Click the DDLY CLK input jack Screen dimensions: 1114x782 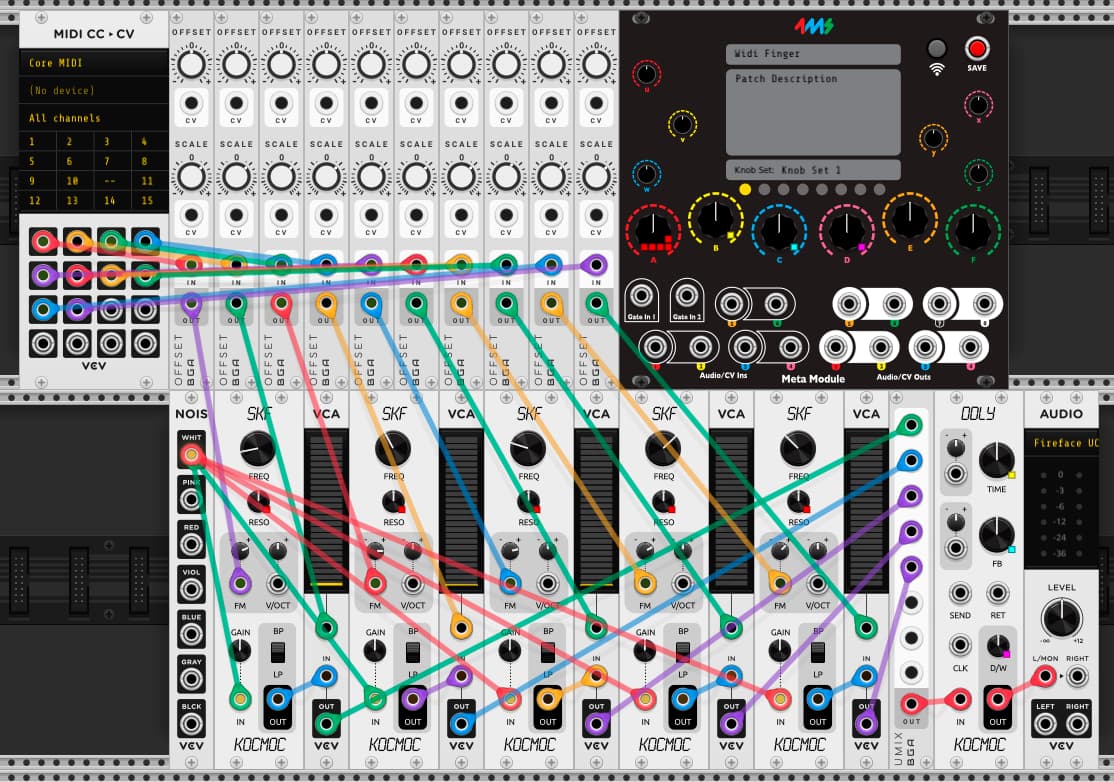tap(960, 646)
